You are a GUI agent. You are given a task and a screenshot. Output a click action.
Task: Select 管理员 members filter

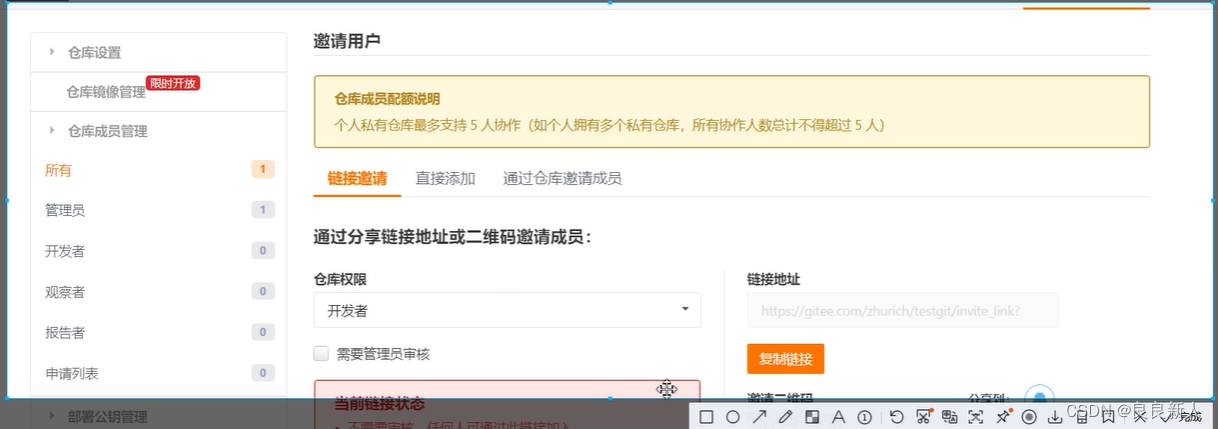click(x=65, y=210)
